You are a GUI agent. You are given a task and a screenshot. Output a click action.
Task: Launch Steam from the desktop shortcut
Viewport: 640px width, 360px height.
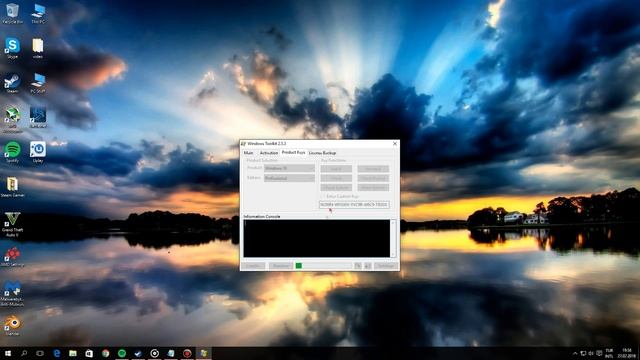point(12,83)
